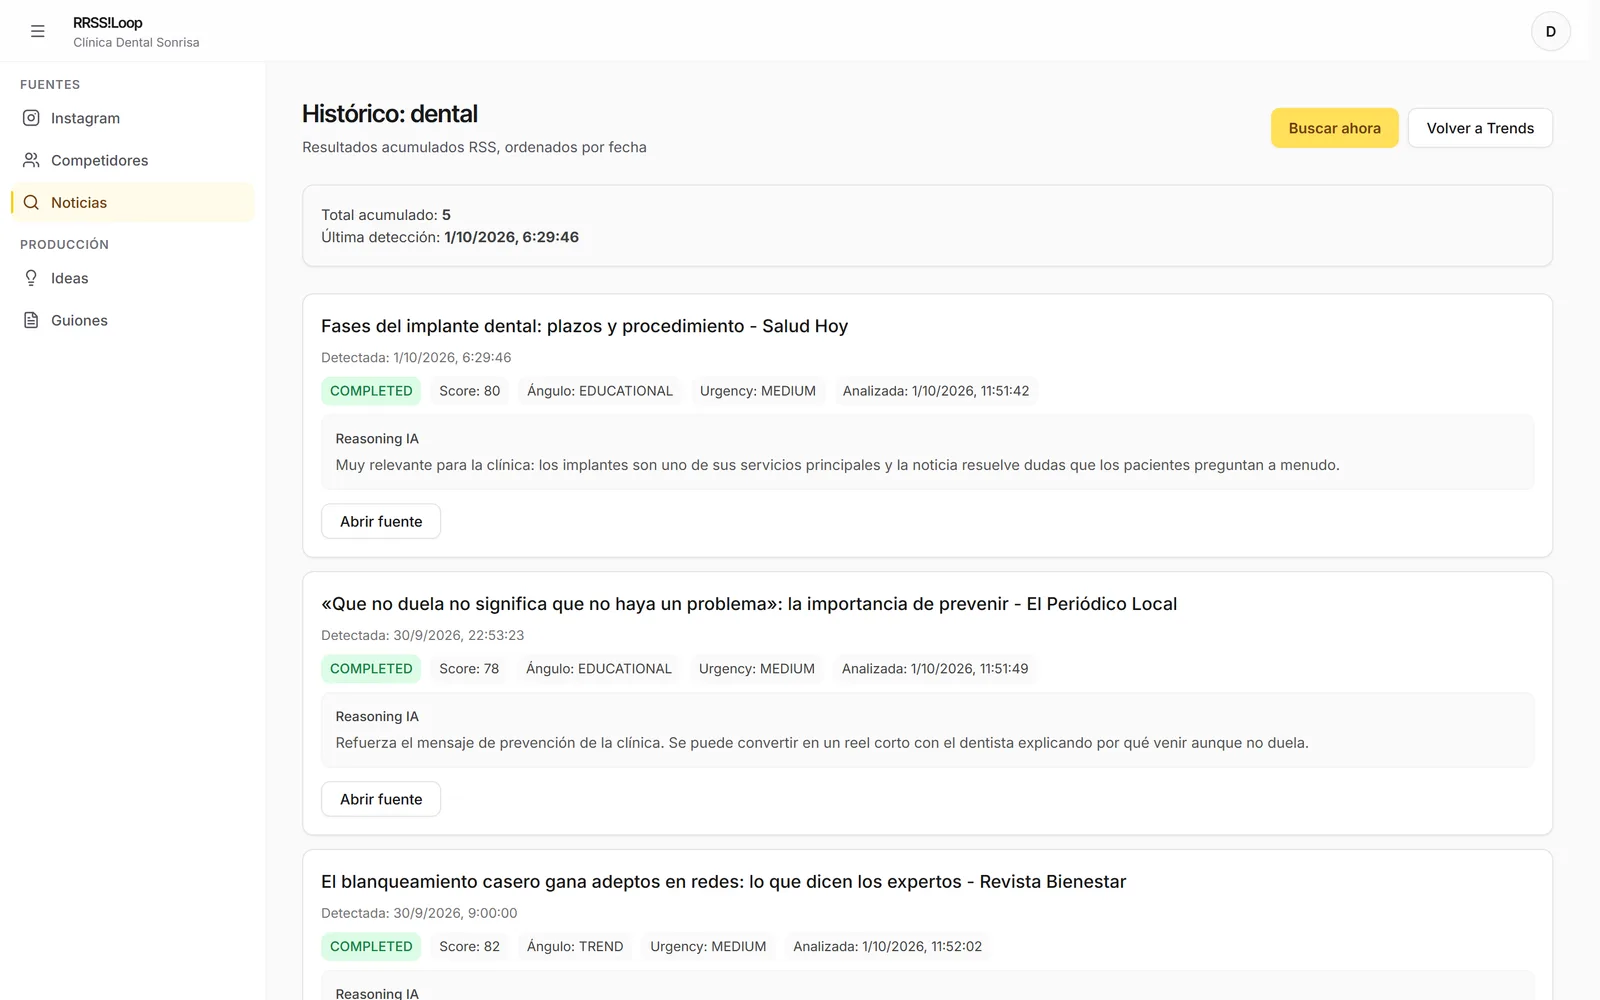The height and width of the screenshot is (1000, 1600).
Task: Click the Histórico: dental heading
Action: pyautogui.click(x=390, y=114)
